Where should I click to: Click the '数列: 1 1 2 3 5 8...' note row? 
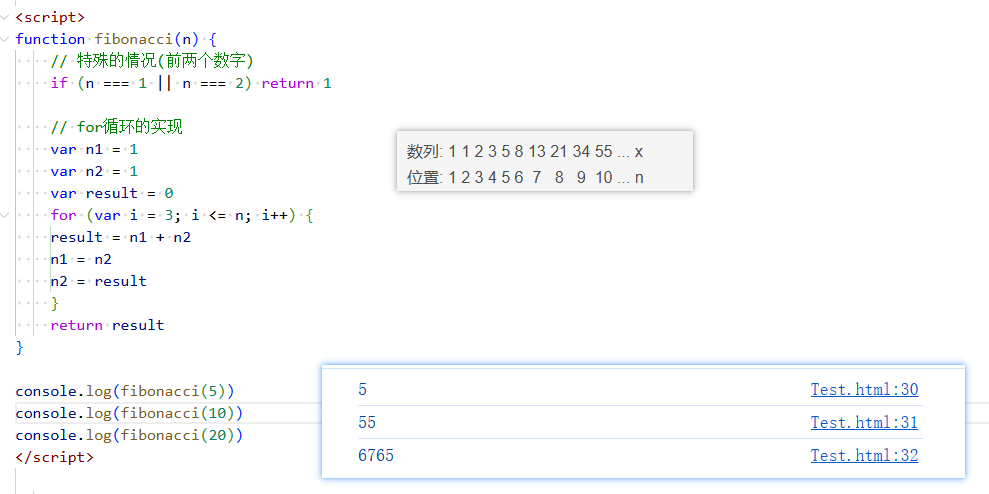point(525,151)
